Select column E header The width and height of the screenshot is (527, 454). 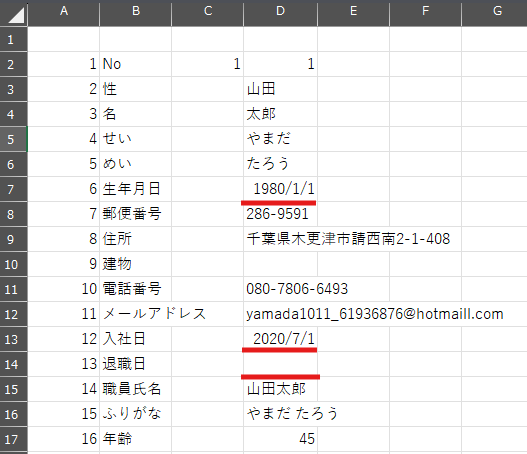pos(354,13)
